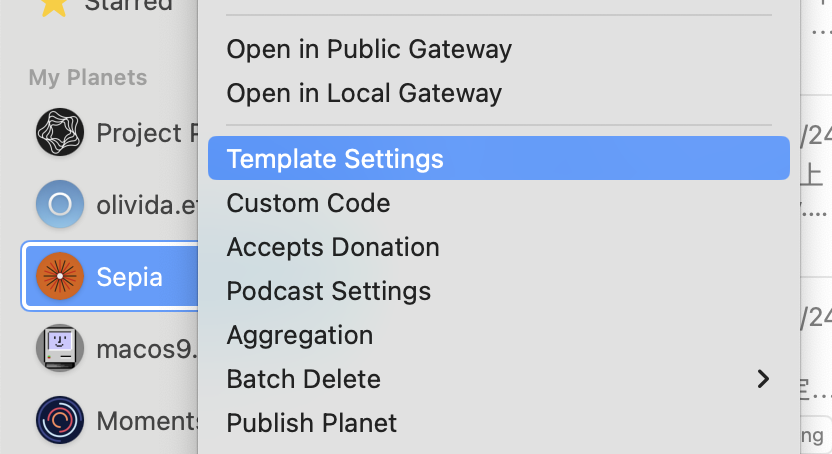
Task: Click the My Planets section header
Action: [x=88, y=78]
